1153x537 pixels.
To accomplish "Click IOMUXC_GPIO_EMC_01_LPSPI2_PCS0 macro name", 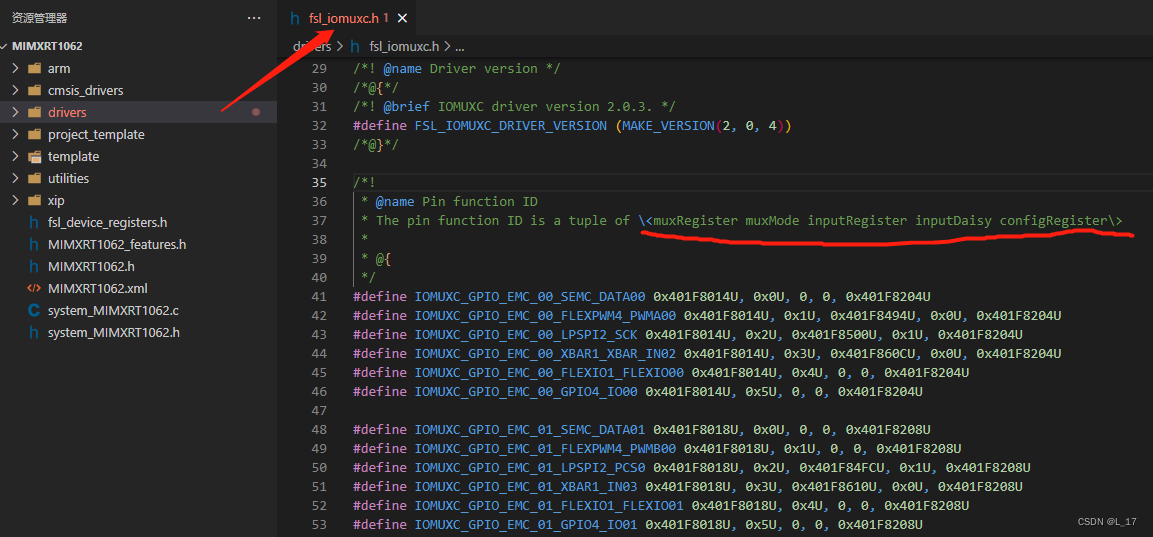I will pyautogui.click(x=529, y=467).
